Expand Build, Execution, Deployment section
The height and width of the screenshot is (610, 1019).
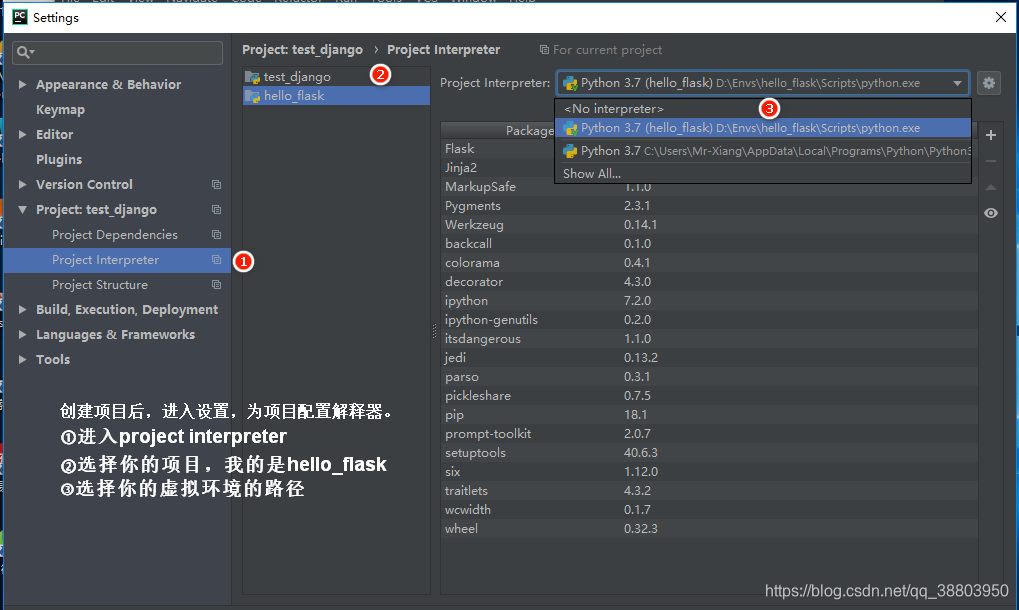(x=22, y=310)
